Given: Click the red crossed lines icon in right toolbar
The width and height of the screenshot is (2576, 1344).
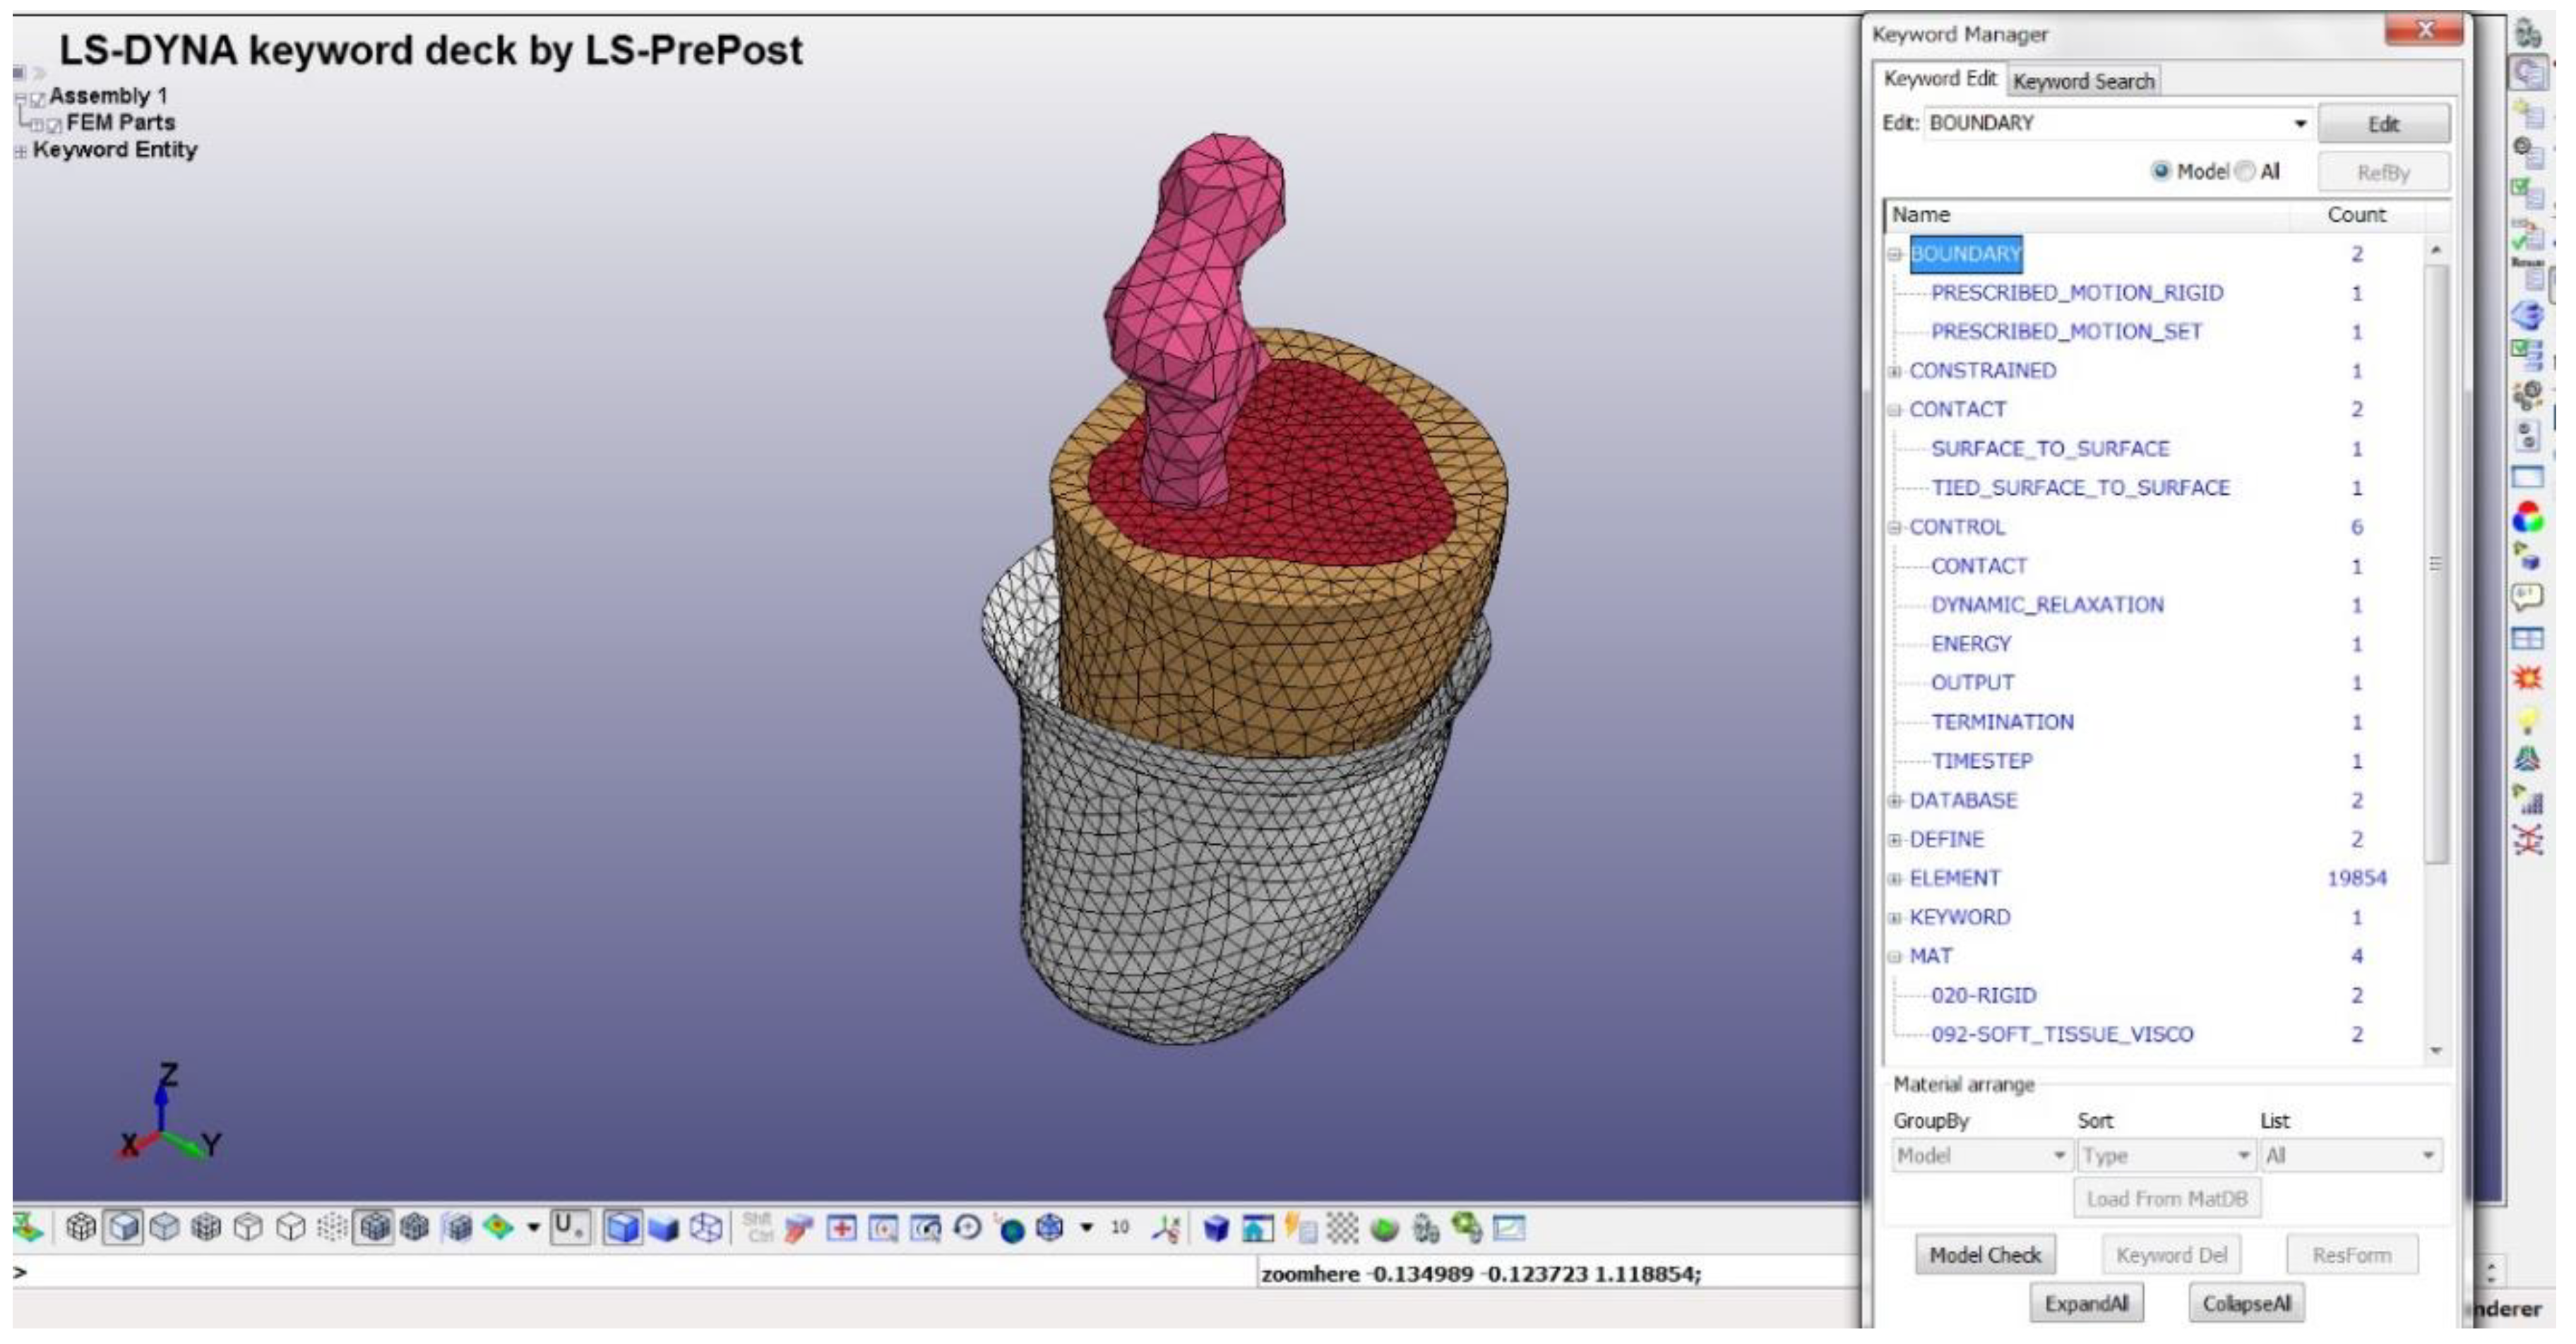Looking at the screenshot, I should (2528, 840).
